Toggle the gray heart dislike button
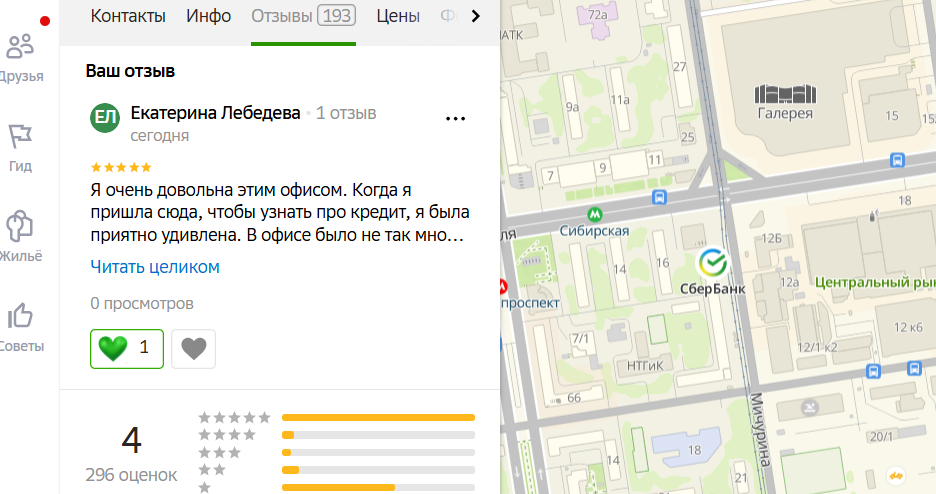 193,348
